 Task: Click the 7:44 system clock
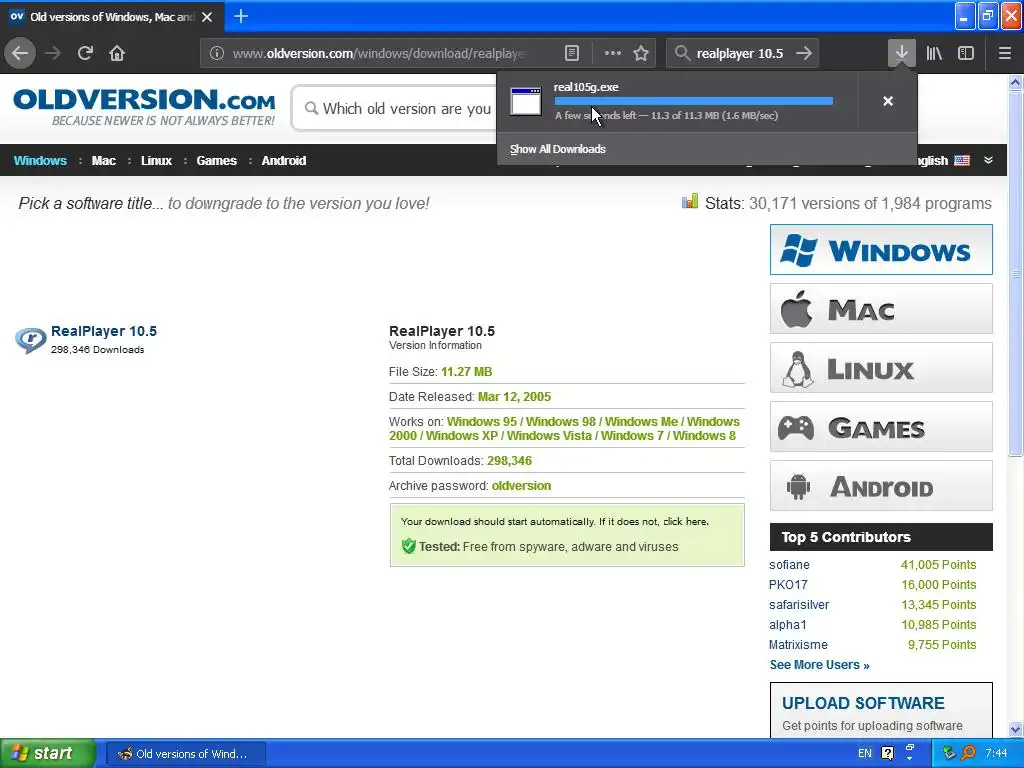[996, 754]
